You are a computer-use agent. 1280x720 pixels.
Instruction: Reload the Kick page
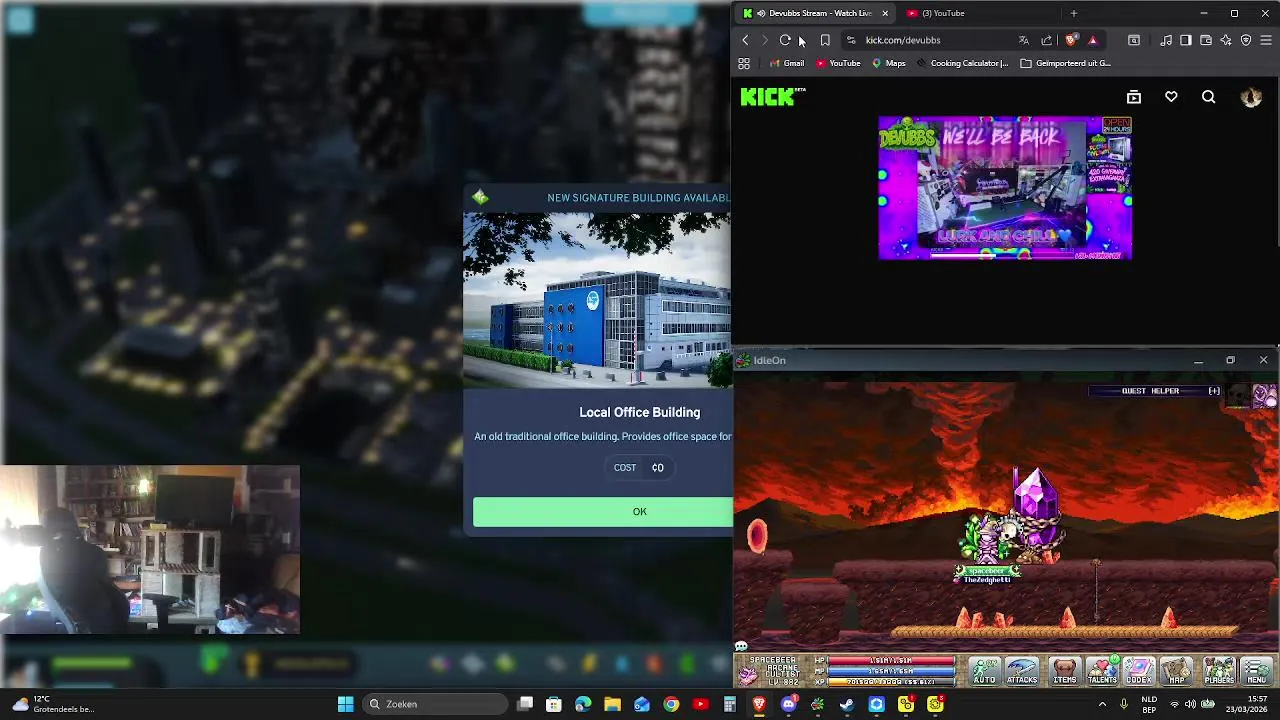pos(785,40)
